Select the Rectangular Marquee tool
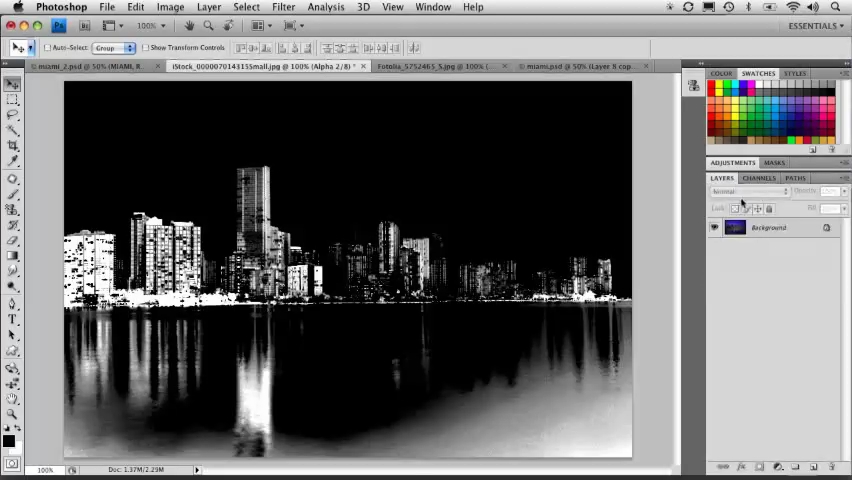The width and height of the screenshot is (852, 480). [12, 99]
